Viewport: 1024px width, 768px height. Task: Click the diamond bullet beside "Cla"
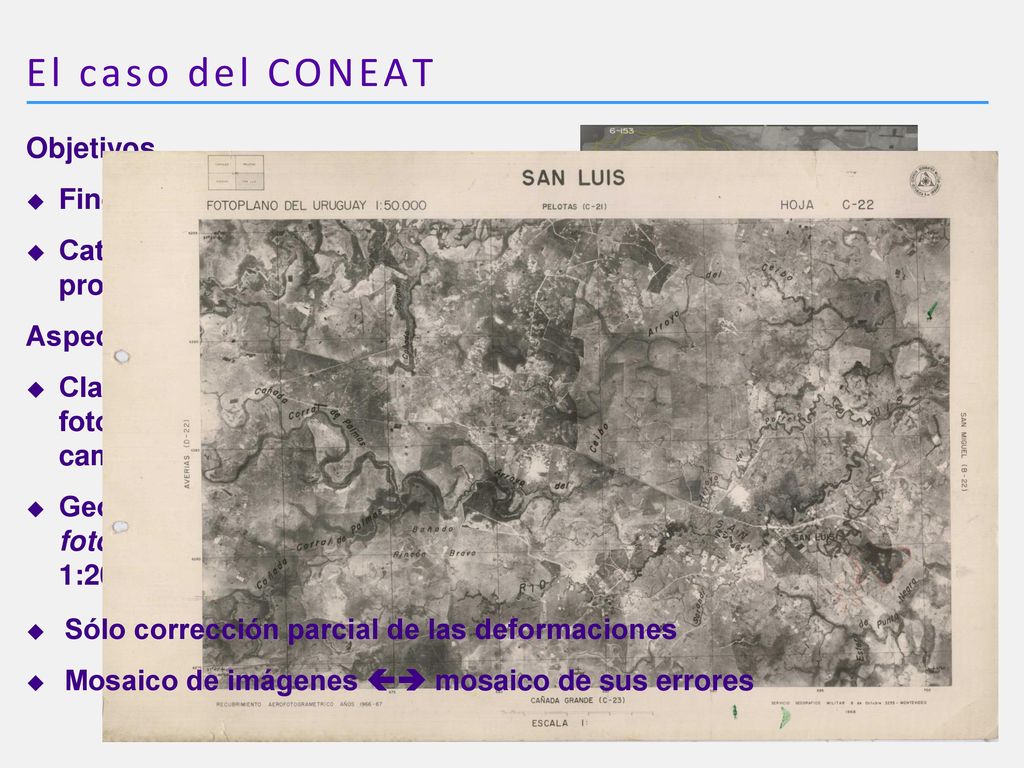pos(36,390)
